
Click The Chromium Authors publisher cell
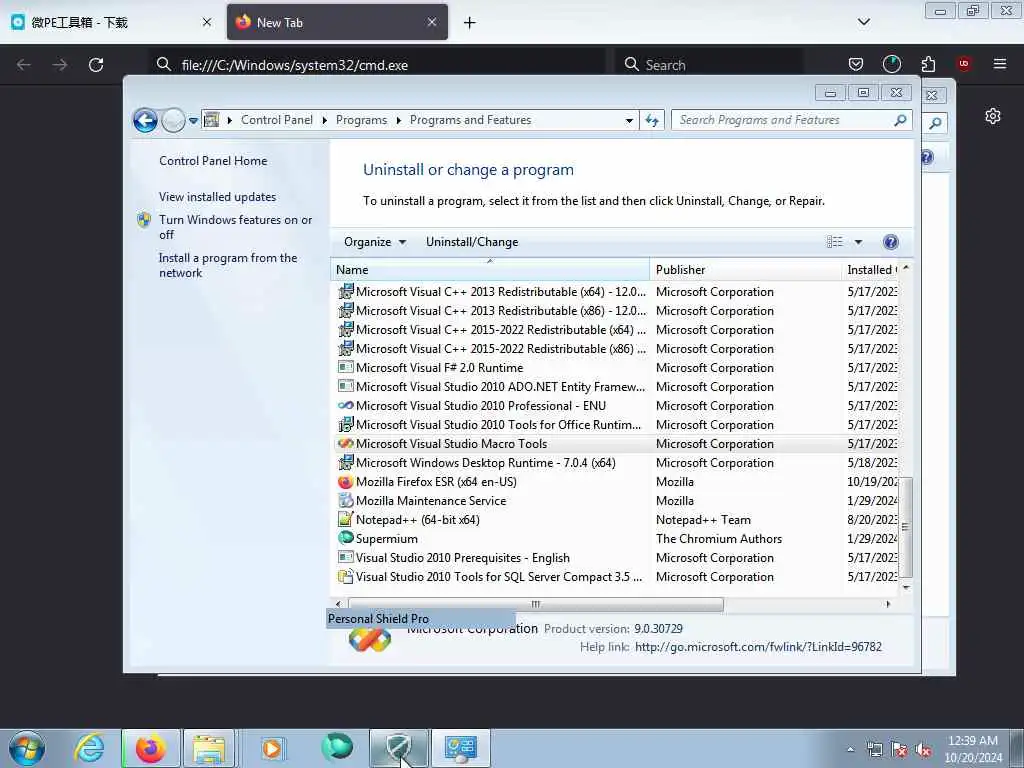[x=718, y=539]
